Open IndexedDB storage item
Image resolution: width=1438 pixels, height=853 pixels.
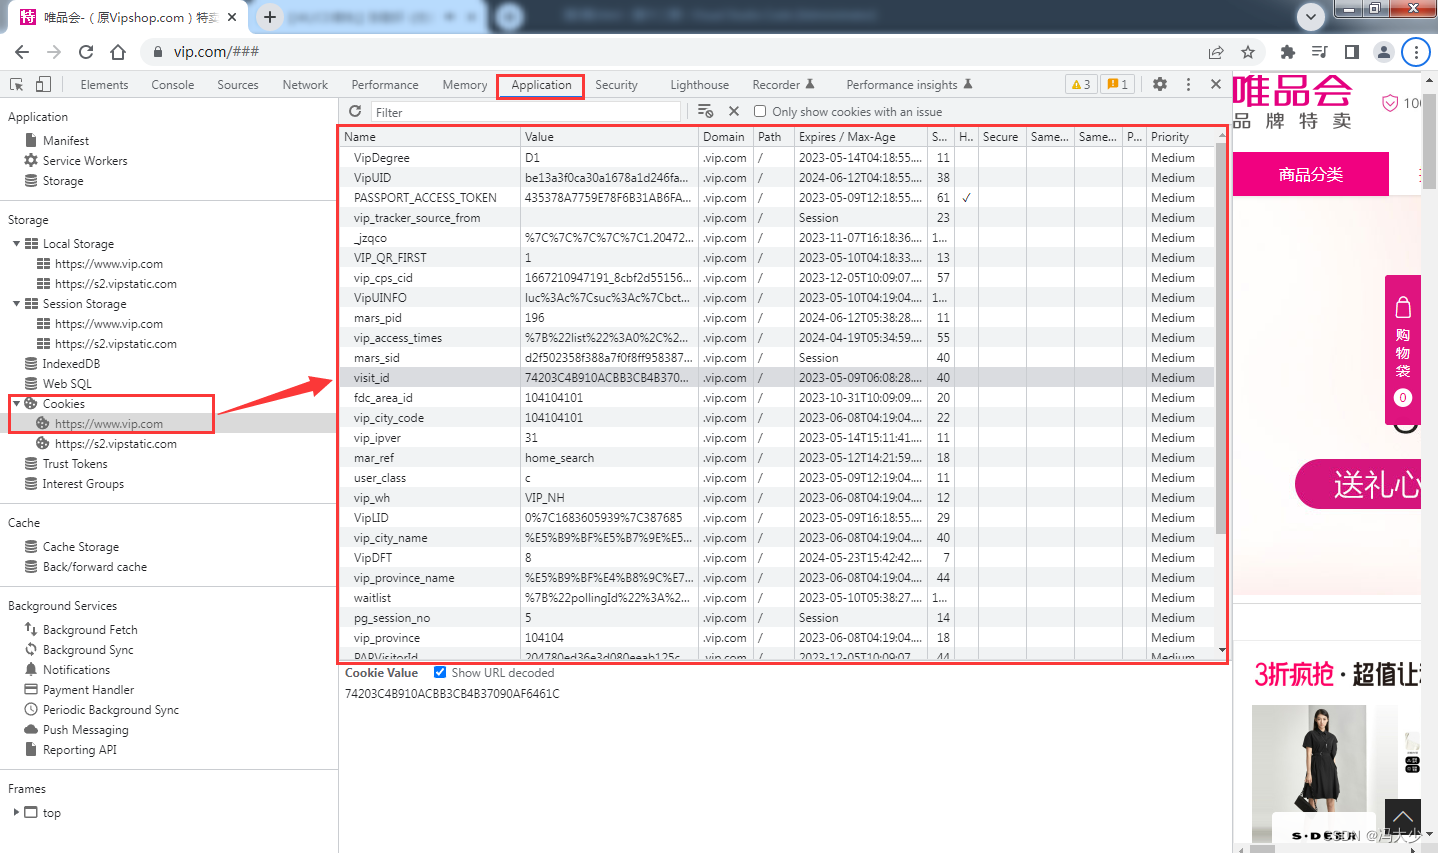point(71,363)
